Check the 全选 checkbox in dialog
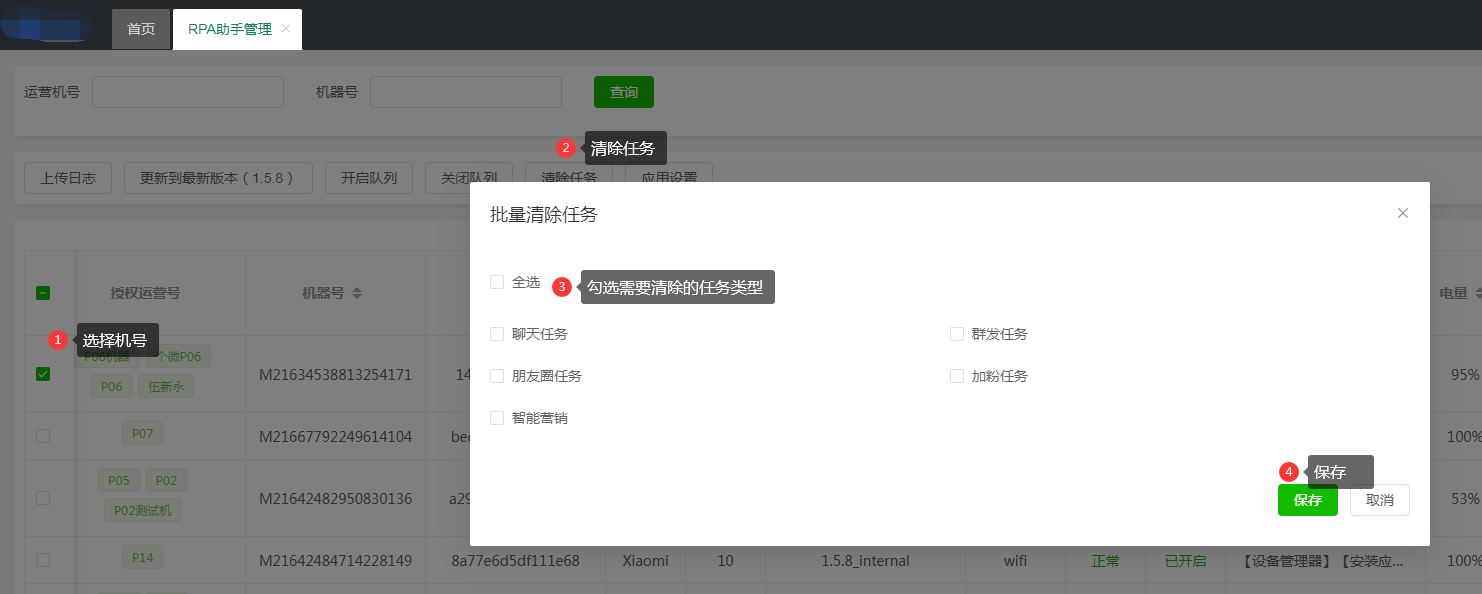 pos(497,283)
